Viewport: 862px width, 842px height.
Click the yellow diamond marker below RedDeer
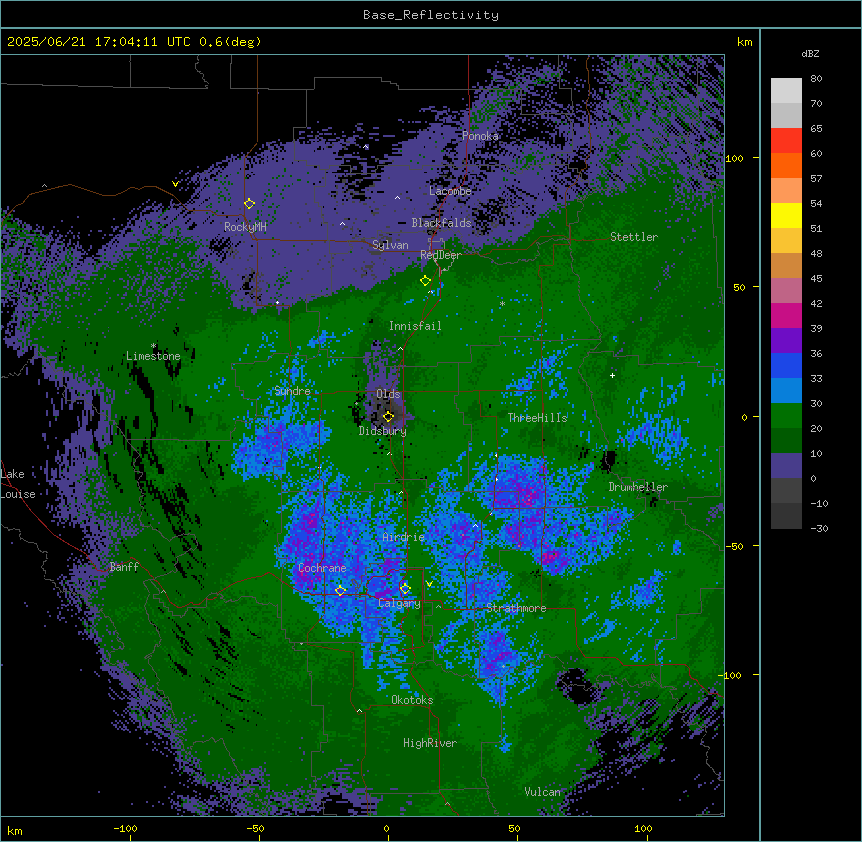click(425, 281)
